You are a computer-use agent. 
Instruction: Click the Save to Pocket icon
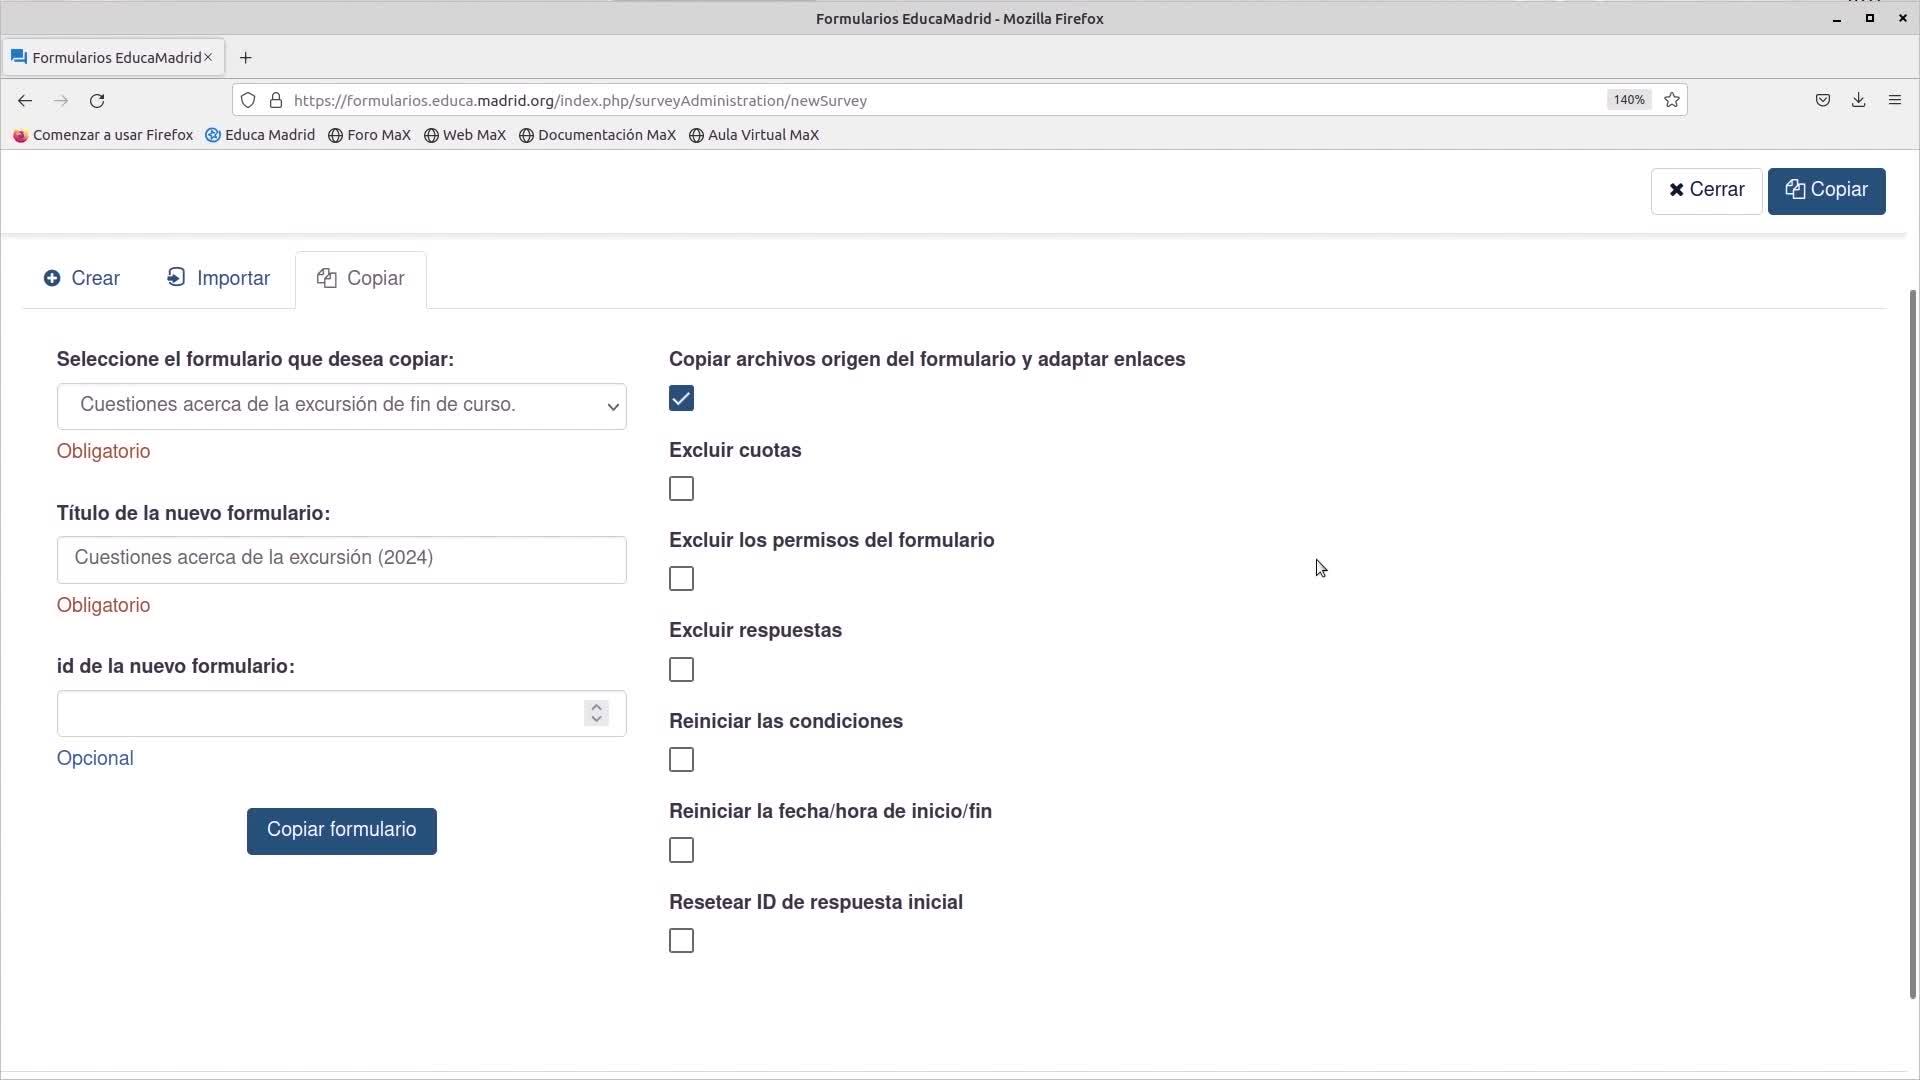point(1822,100)
